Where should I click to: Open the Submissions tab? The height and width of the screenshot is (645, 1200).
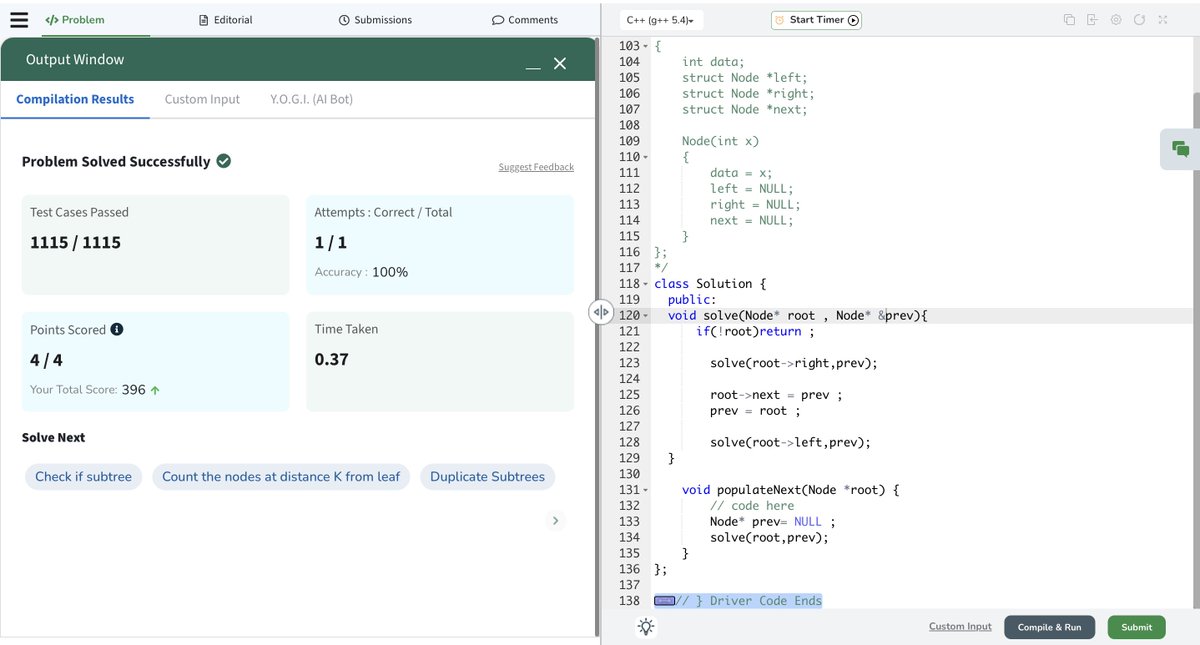(375, 19)
